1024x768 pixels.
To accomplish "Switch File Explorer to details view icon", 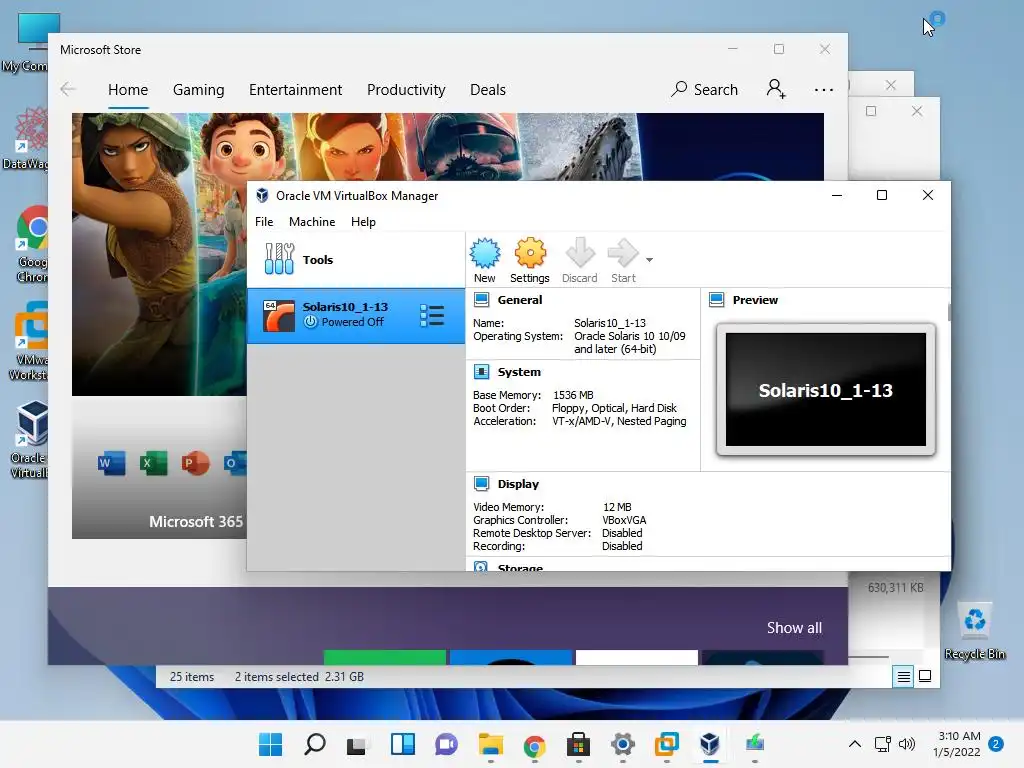I will click(x=903, y=677).
